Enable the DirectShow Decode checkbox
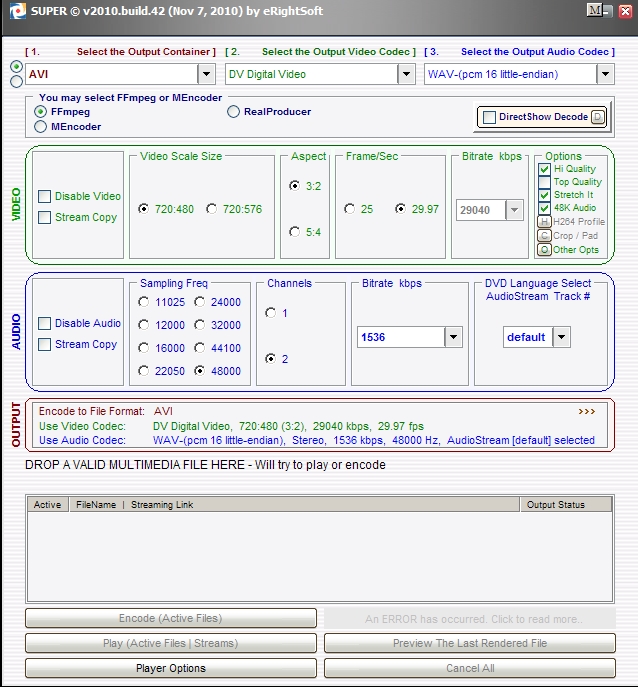The width and height of the screenshot is (638, 687). coord(489,117)
